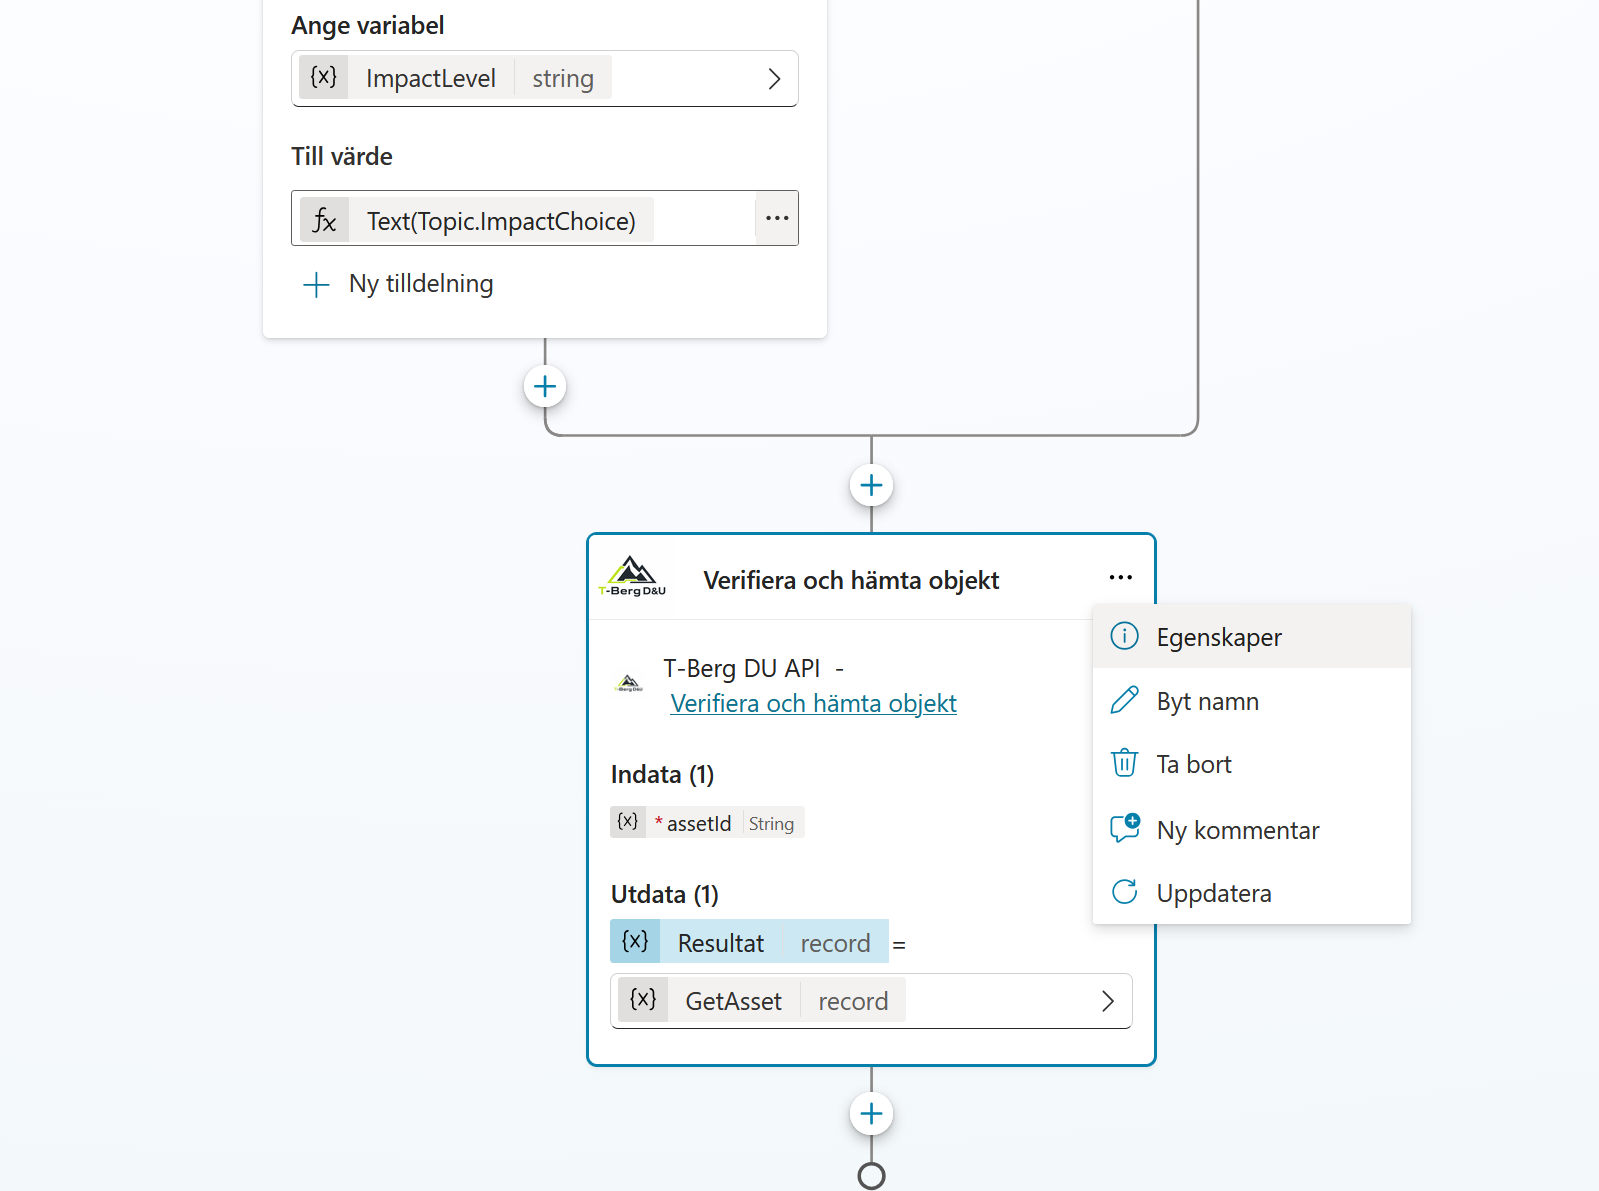This screenshot has height=1191, width=1599.
Task: Click the end-of-flow circle node
Action: coord(871,1176)
